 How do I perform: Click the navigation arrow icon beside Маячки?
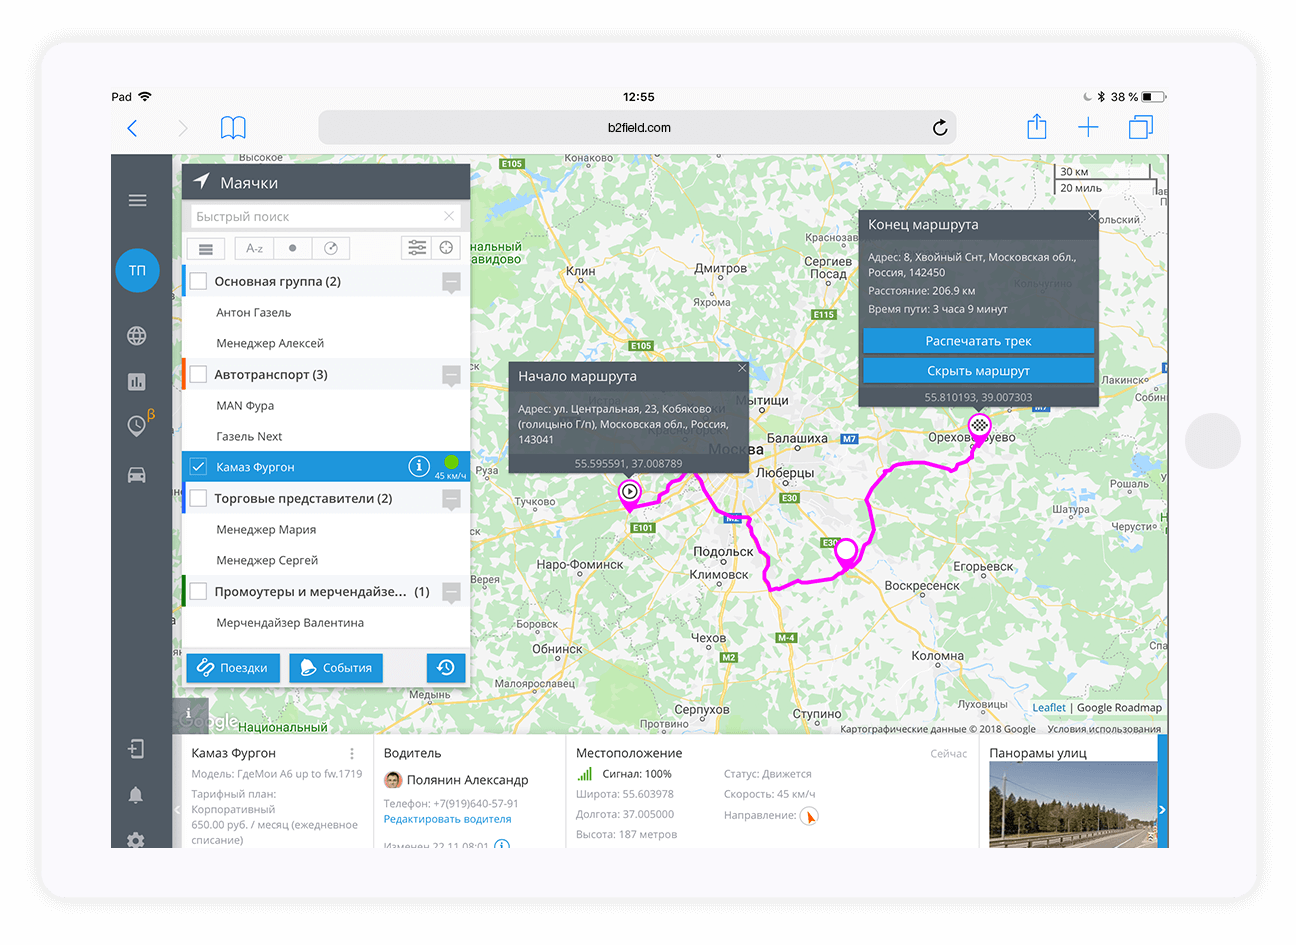[x=202, y=181]
